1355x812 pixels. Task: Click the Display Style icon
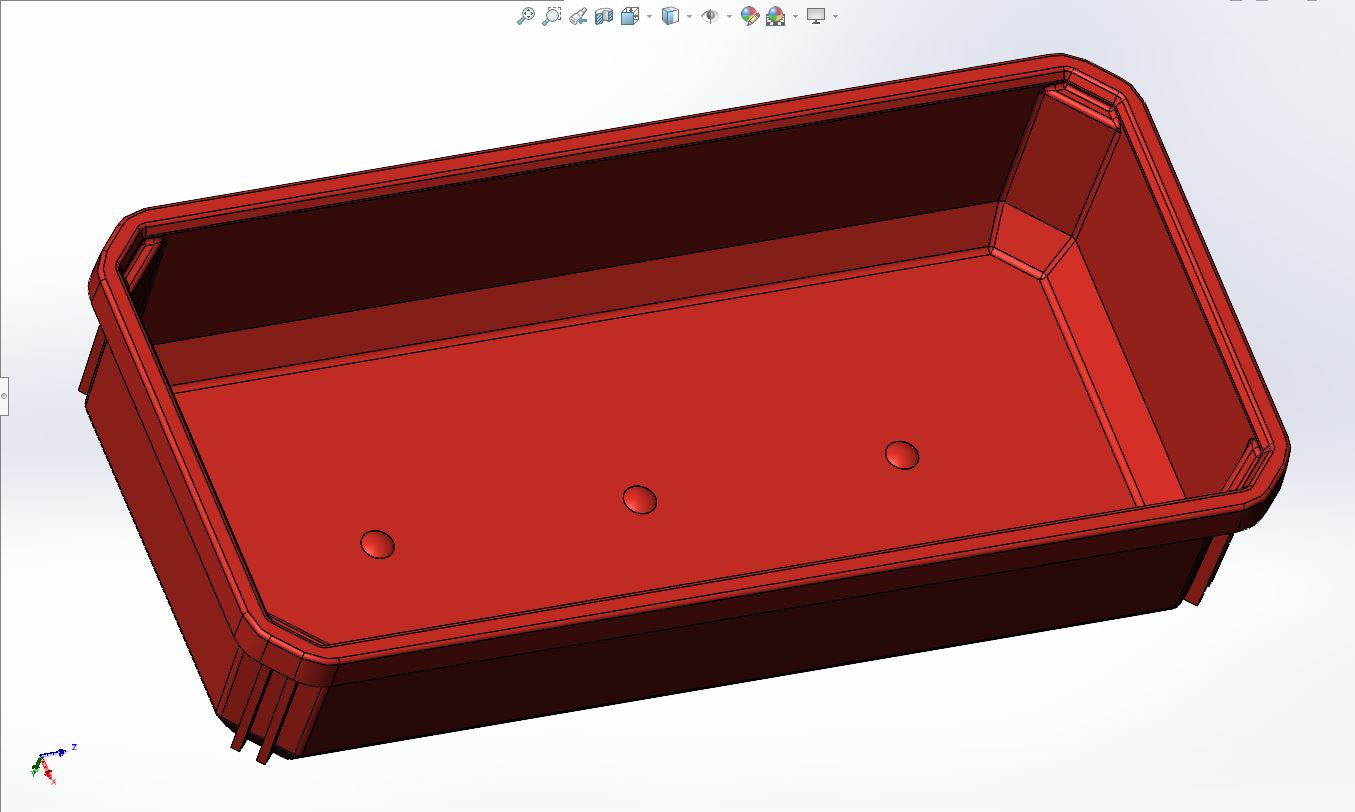click(671, 16)
